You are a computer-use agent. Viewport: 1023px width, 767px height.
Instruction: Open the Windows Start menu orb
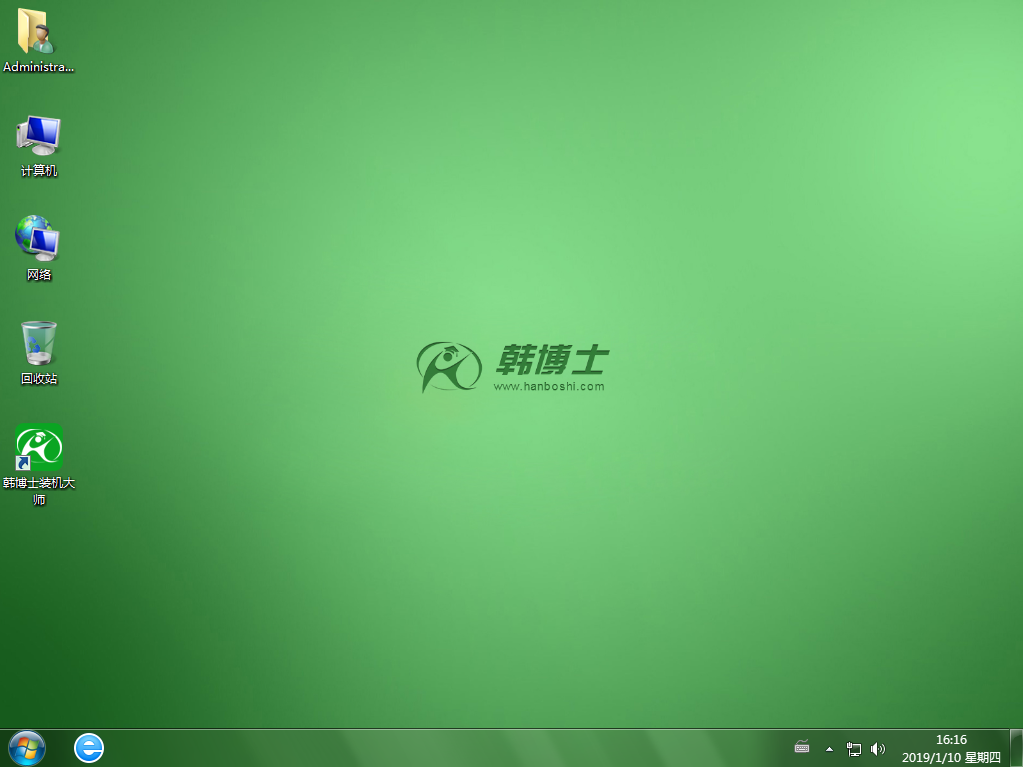pos(26,748)
